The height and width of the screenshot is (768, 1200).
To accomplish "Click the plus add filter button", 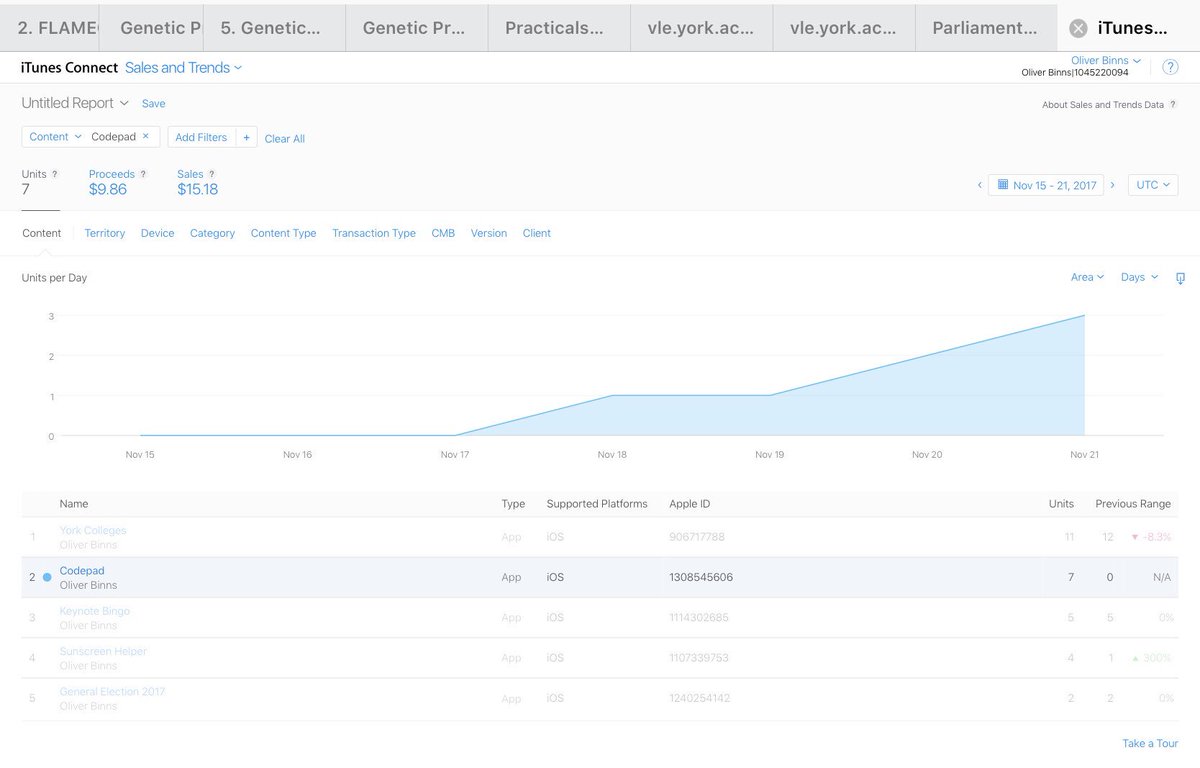I will click(246, 137).
